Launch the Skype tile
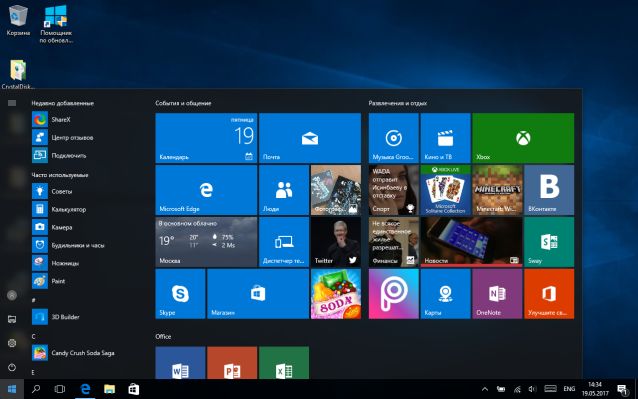The width and height of the screenshot is (638, 399). 180,294
